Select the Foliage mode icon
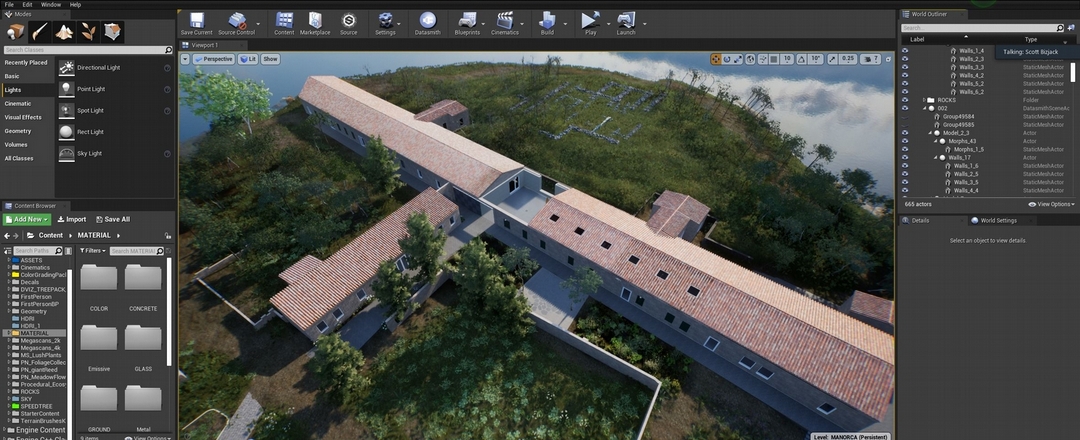Viewport: 1080px width, 440px height. coord(89,32)
